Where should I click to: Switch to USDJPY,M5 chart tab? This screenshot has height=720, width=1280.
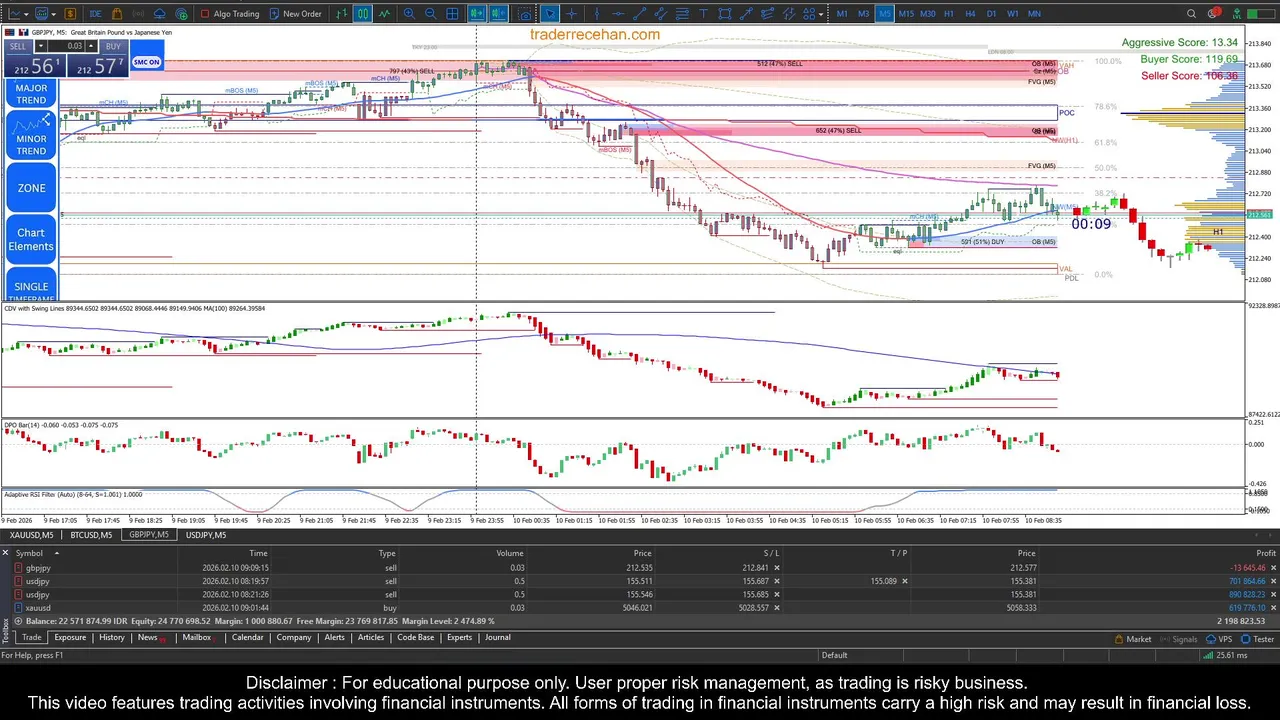click(x=205, y=535)
